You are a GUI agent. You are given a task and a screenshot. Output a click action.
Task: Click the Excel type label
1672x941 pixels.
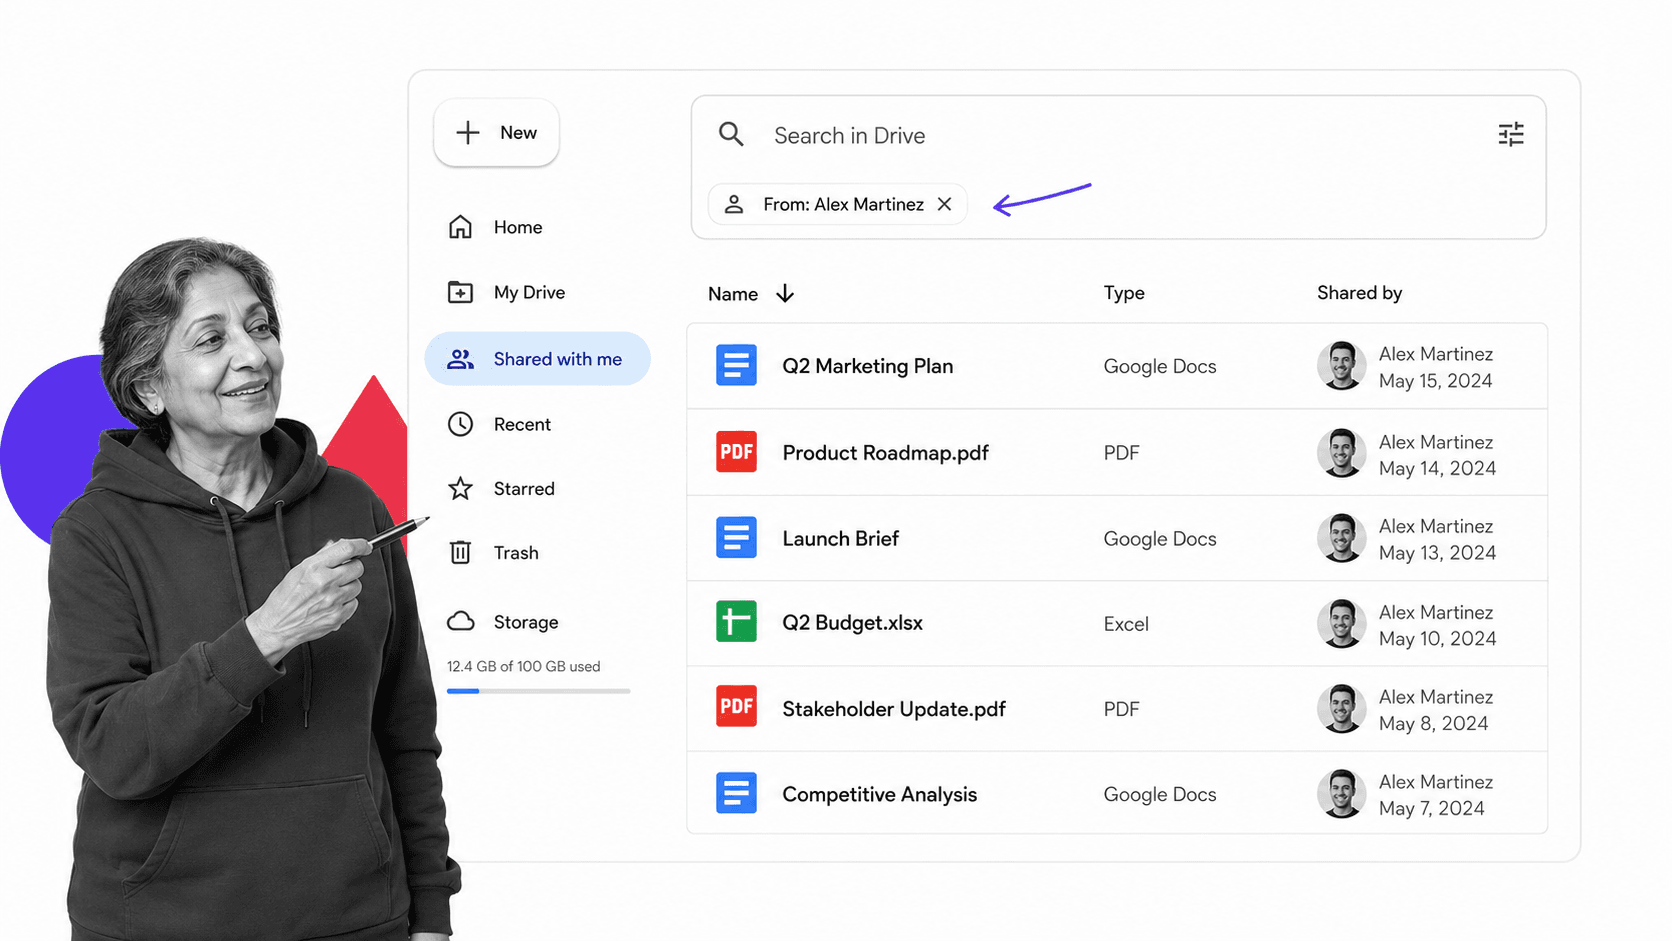coord(1126,624)
